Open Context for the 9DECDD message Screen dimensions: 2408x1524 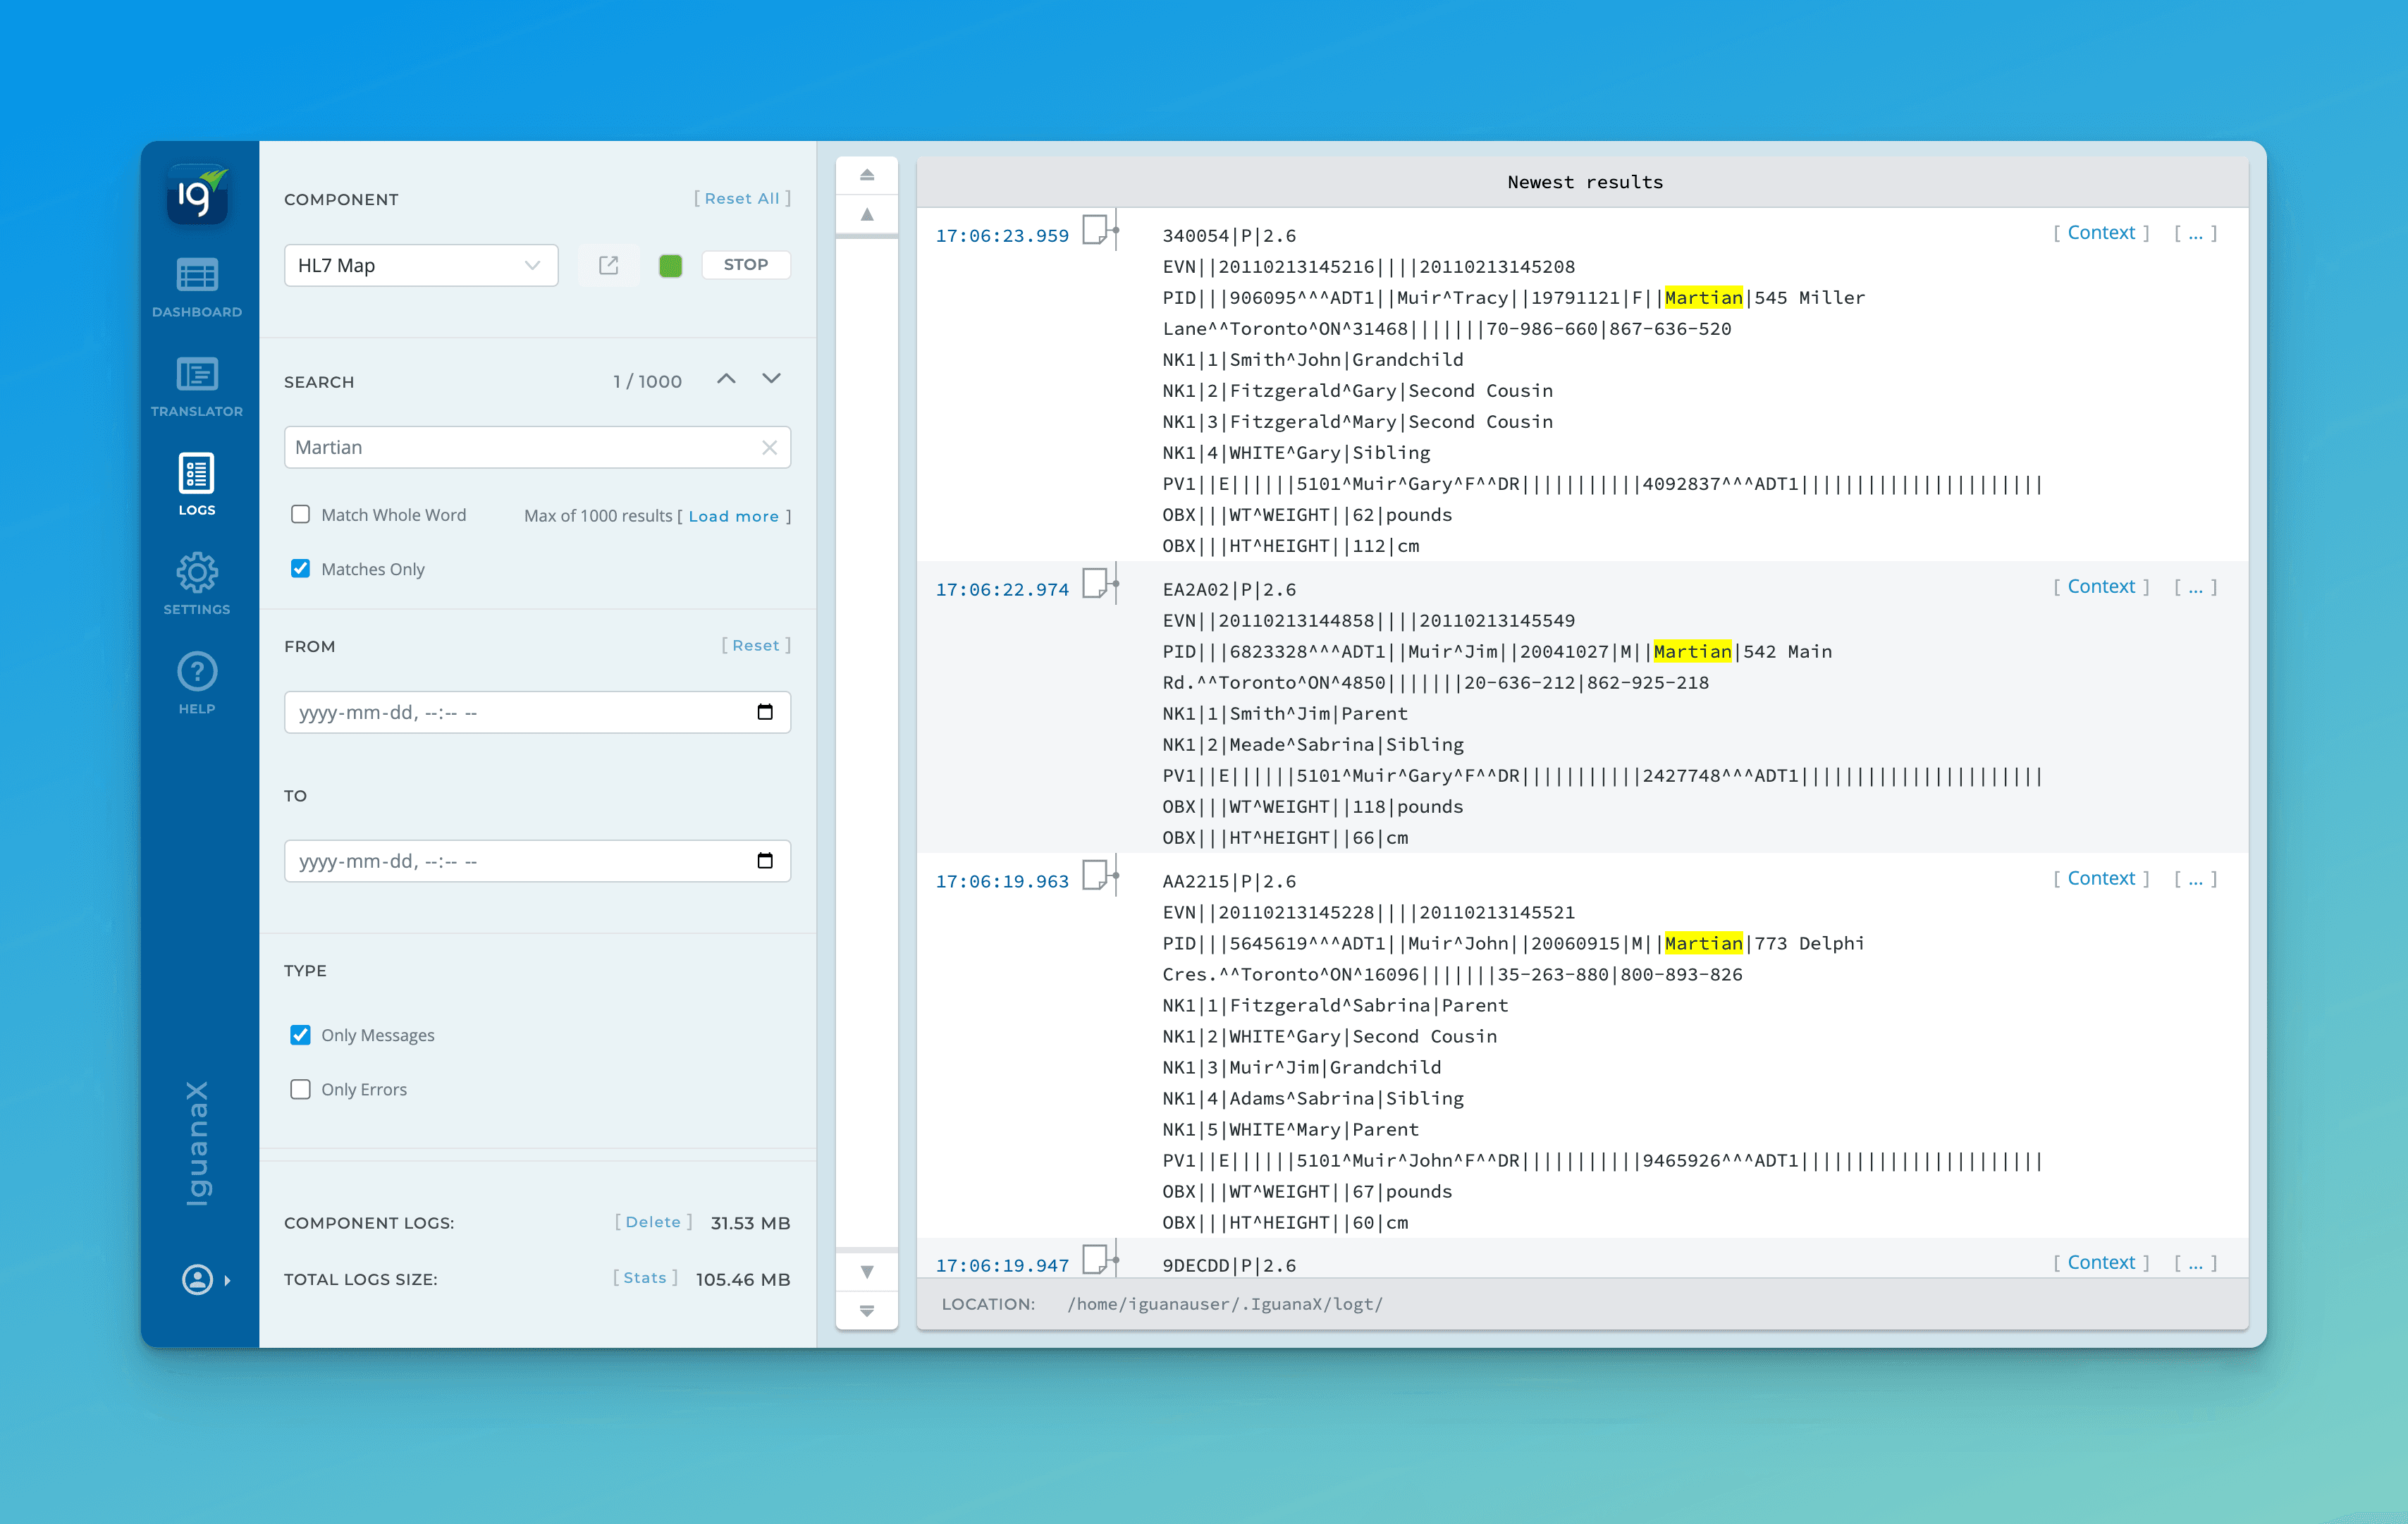pyautogui.click(x=2101, y=1263)
